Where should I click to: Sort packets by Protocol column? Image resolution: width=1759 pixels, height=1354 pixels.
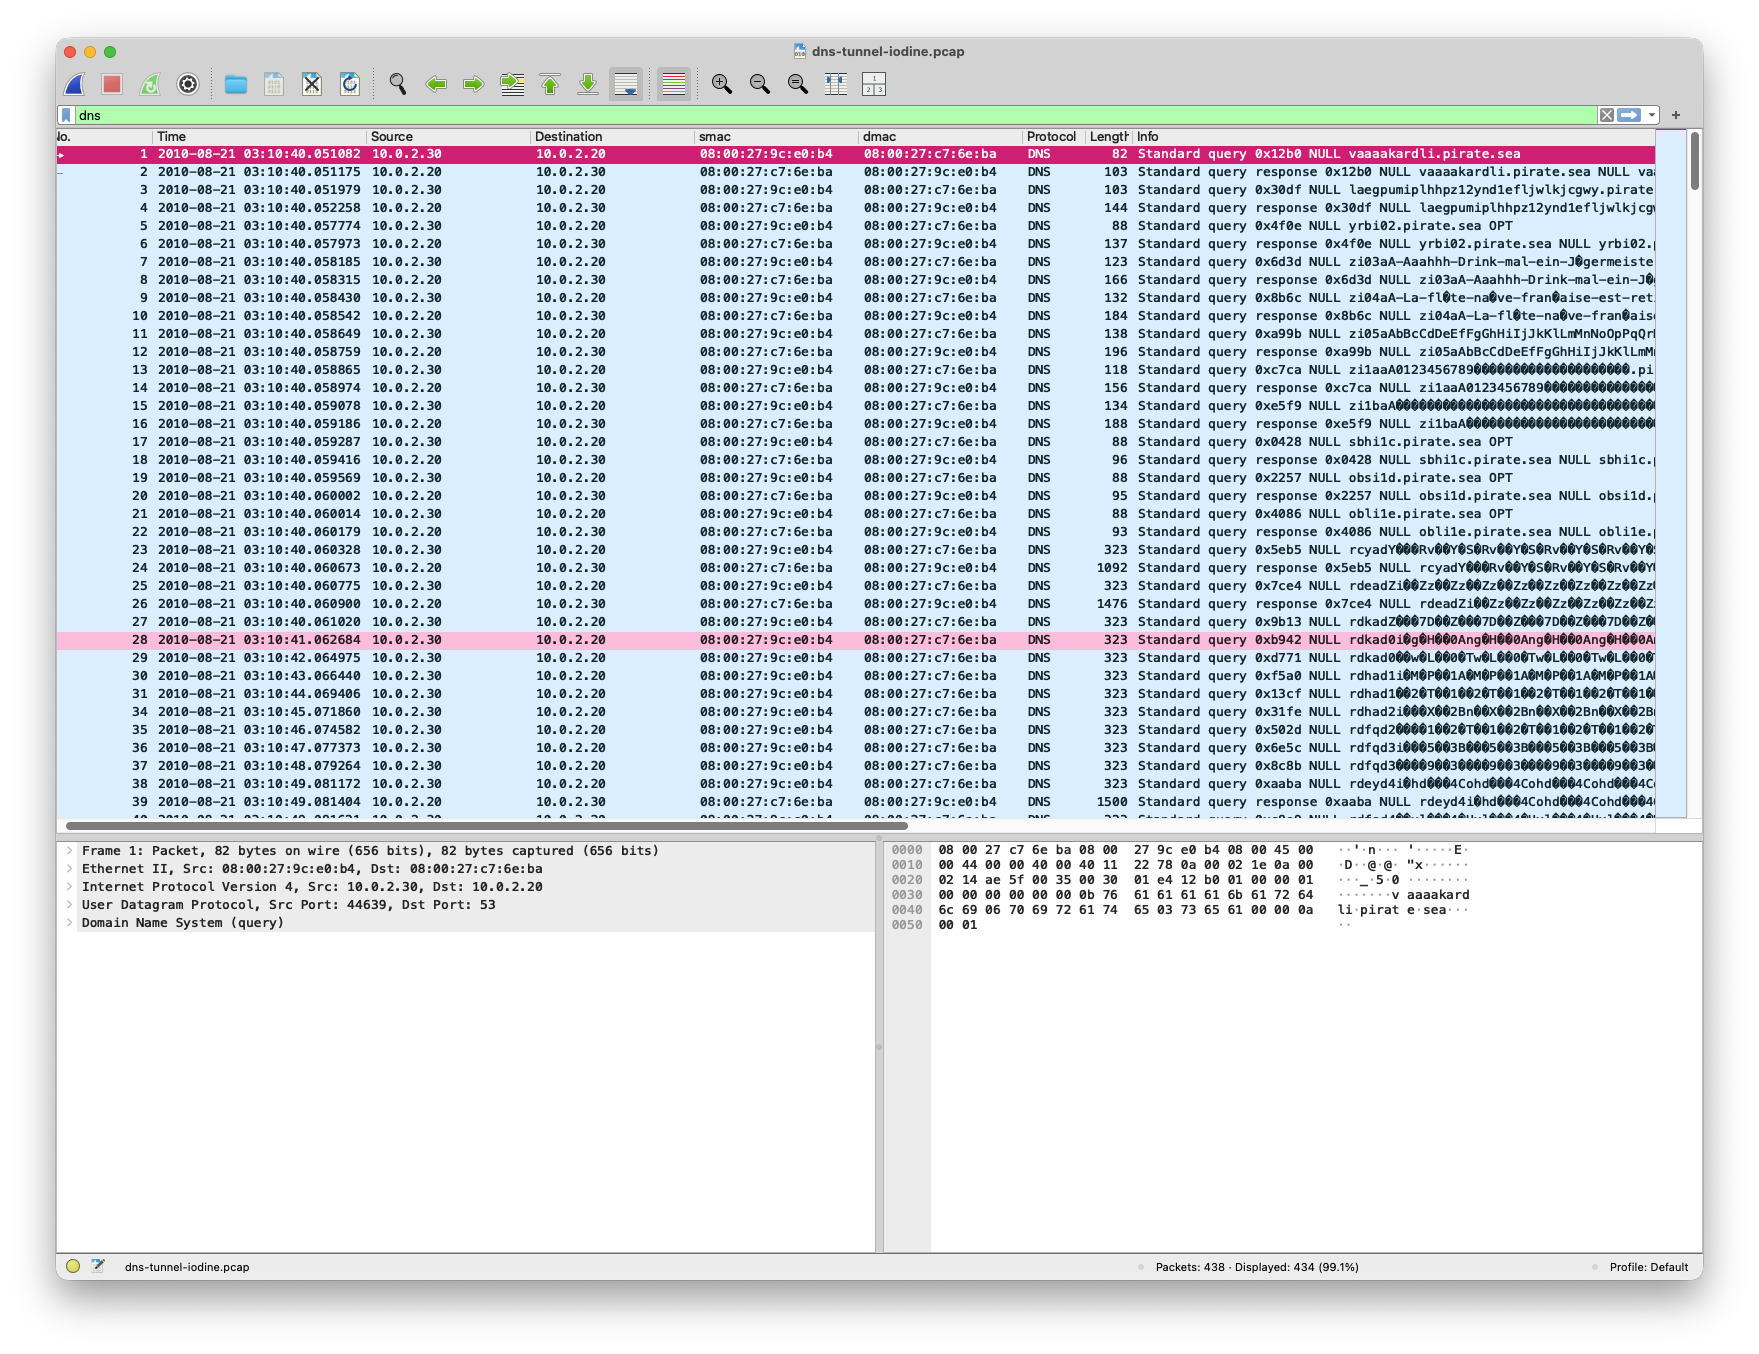pyautogui.click(x=1053, y=136)
